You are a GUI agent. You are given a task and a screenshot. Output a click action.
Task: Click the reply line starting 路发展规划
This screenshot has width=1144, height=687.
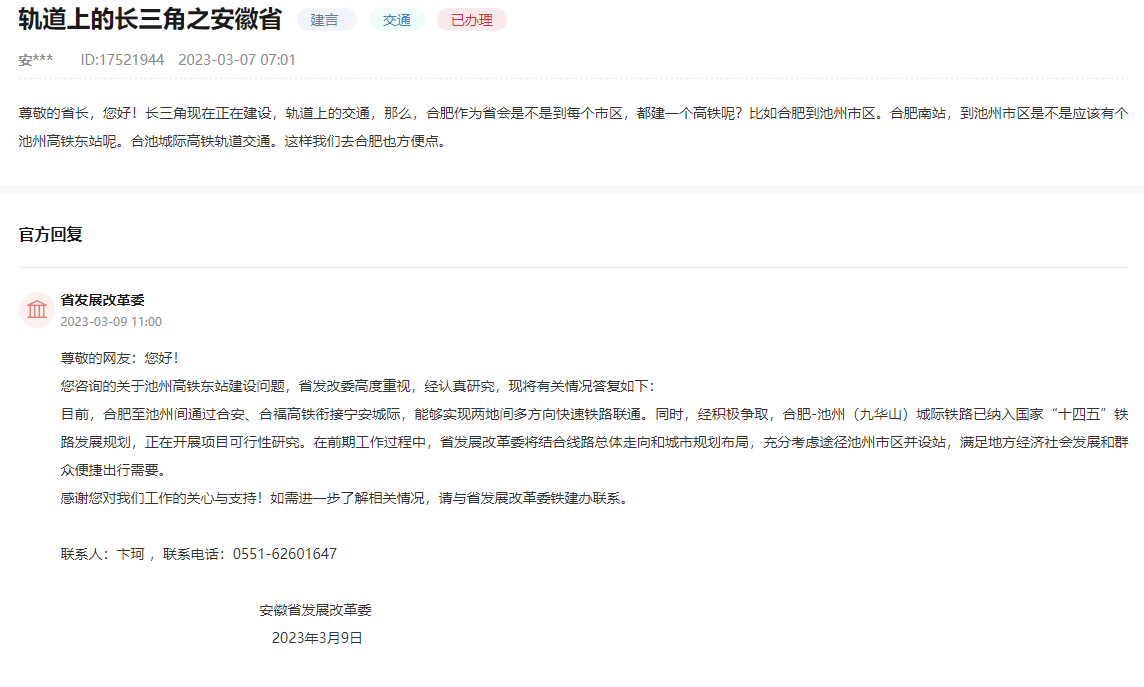click(x=595, y=442)
